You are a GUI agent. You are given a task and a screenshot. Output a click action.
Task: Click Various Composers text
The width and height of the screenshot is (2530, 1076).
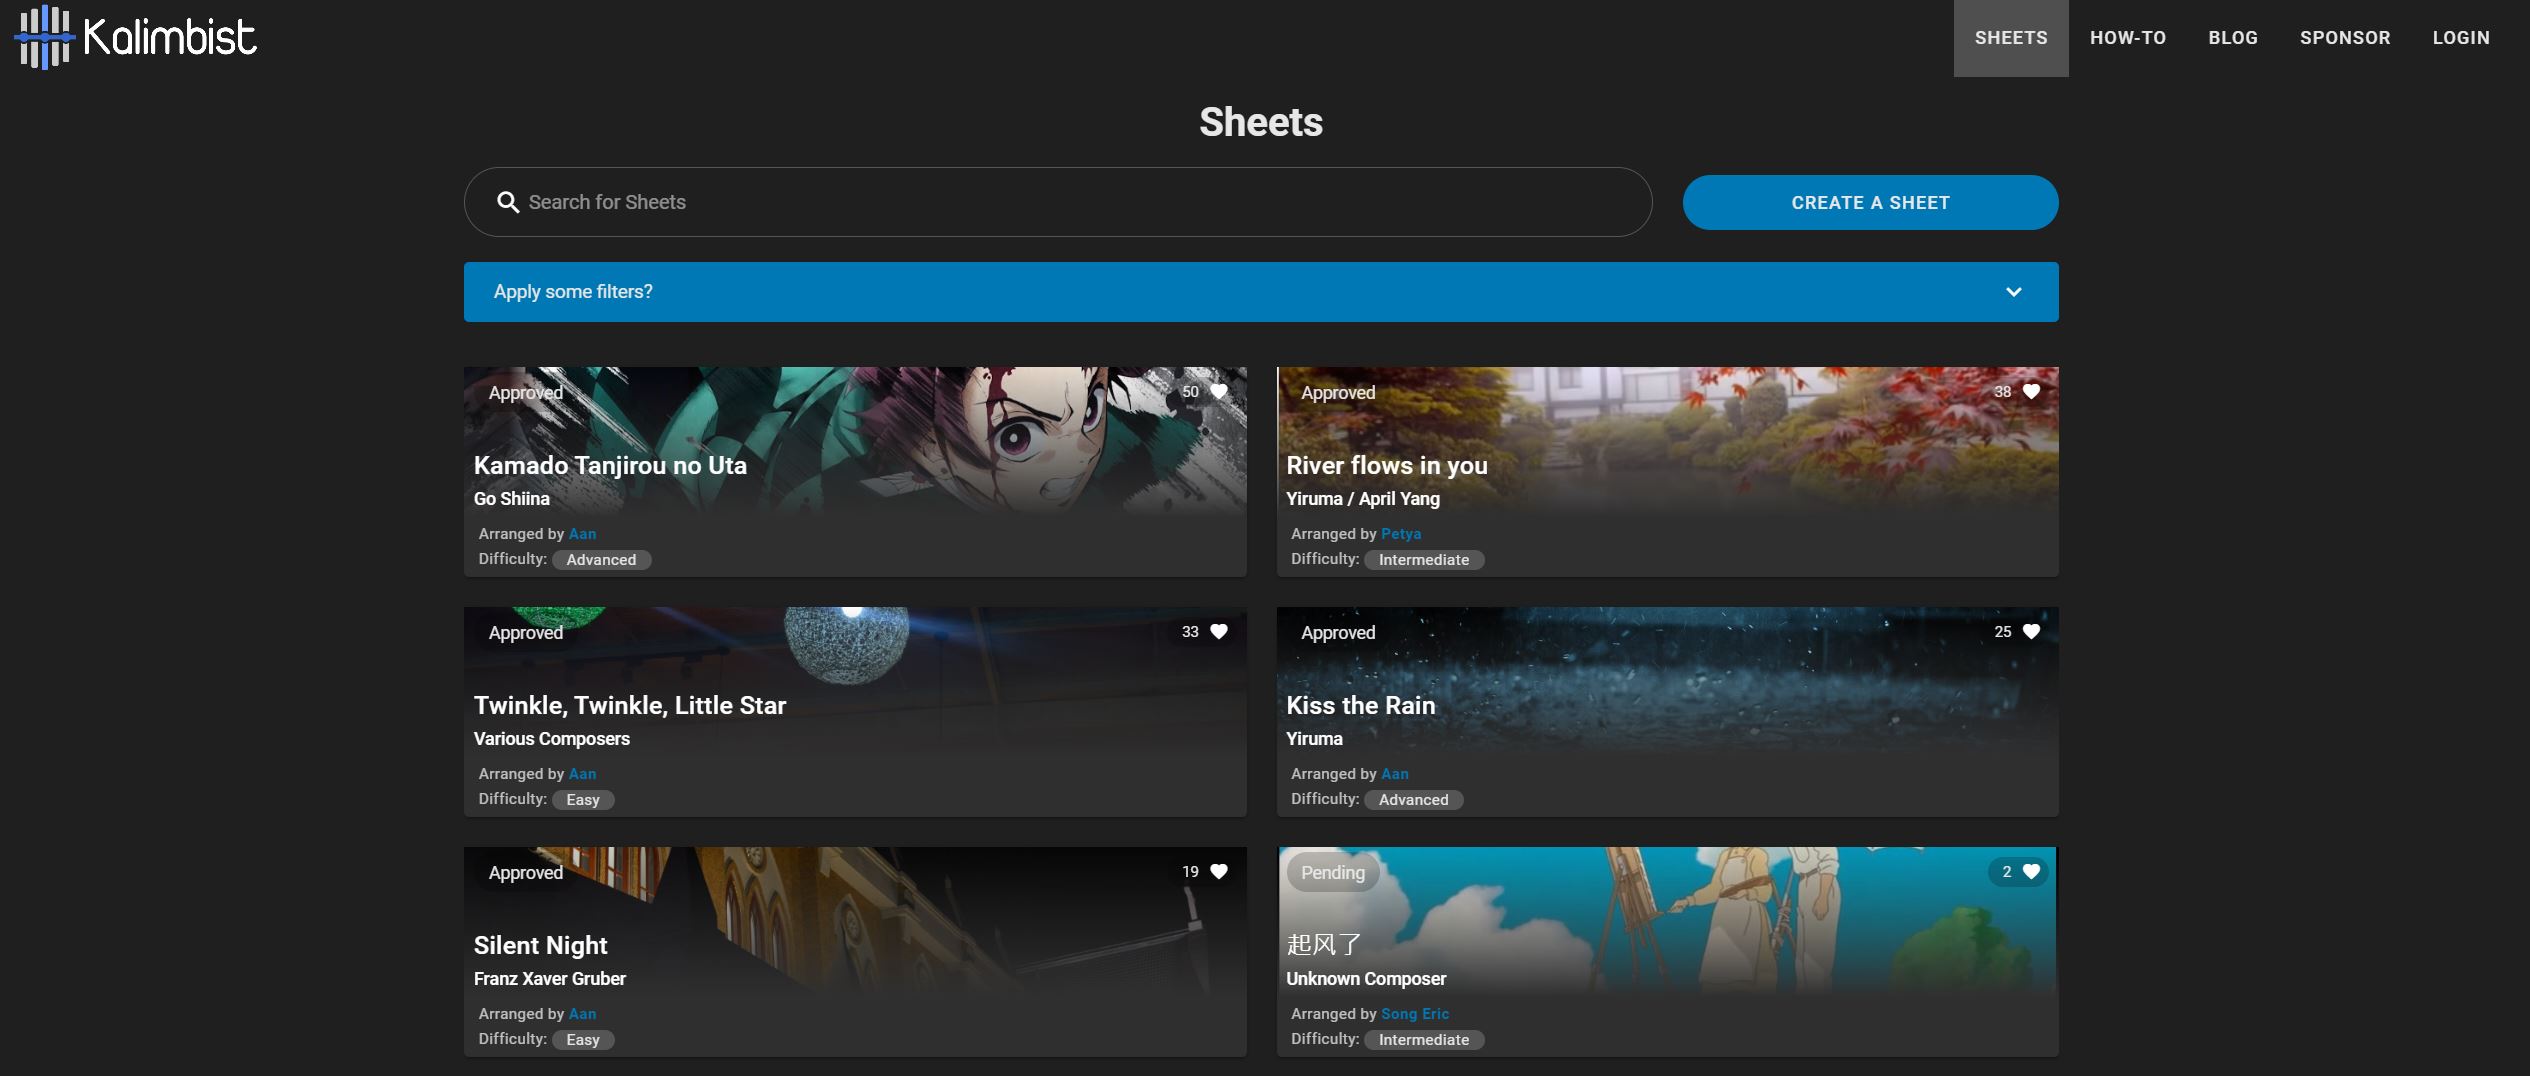[552, 739]
